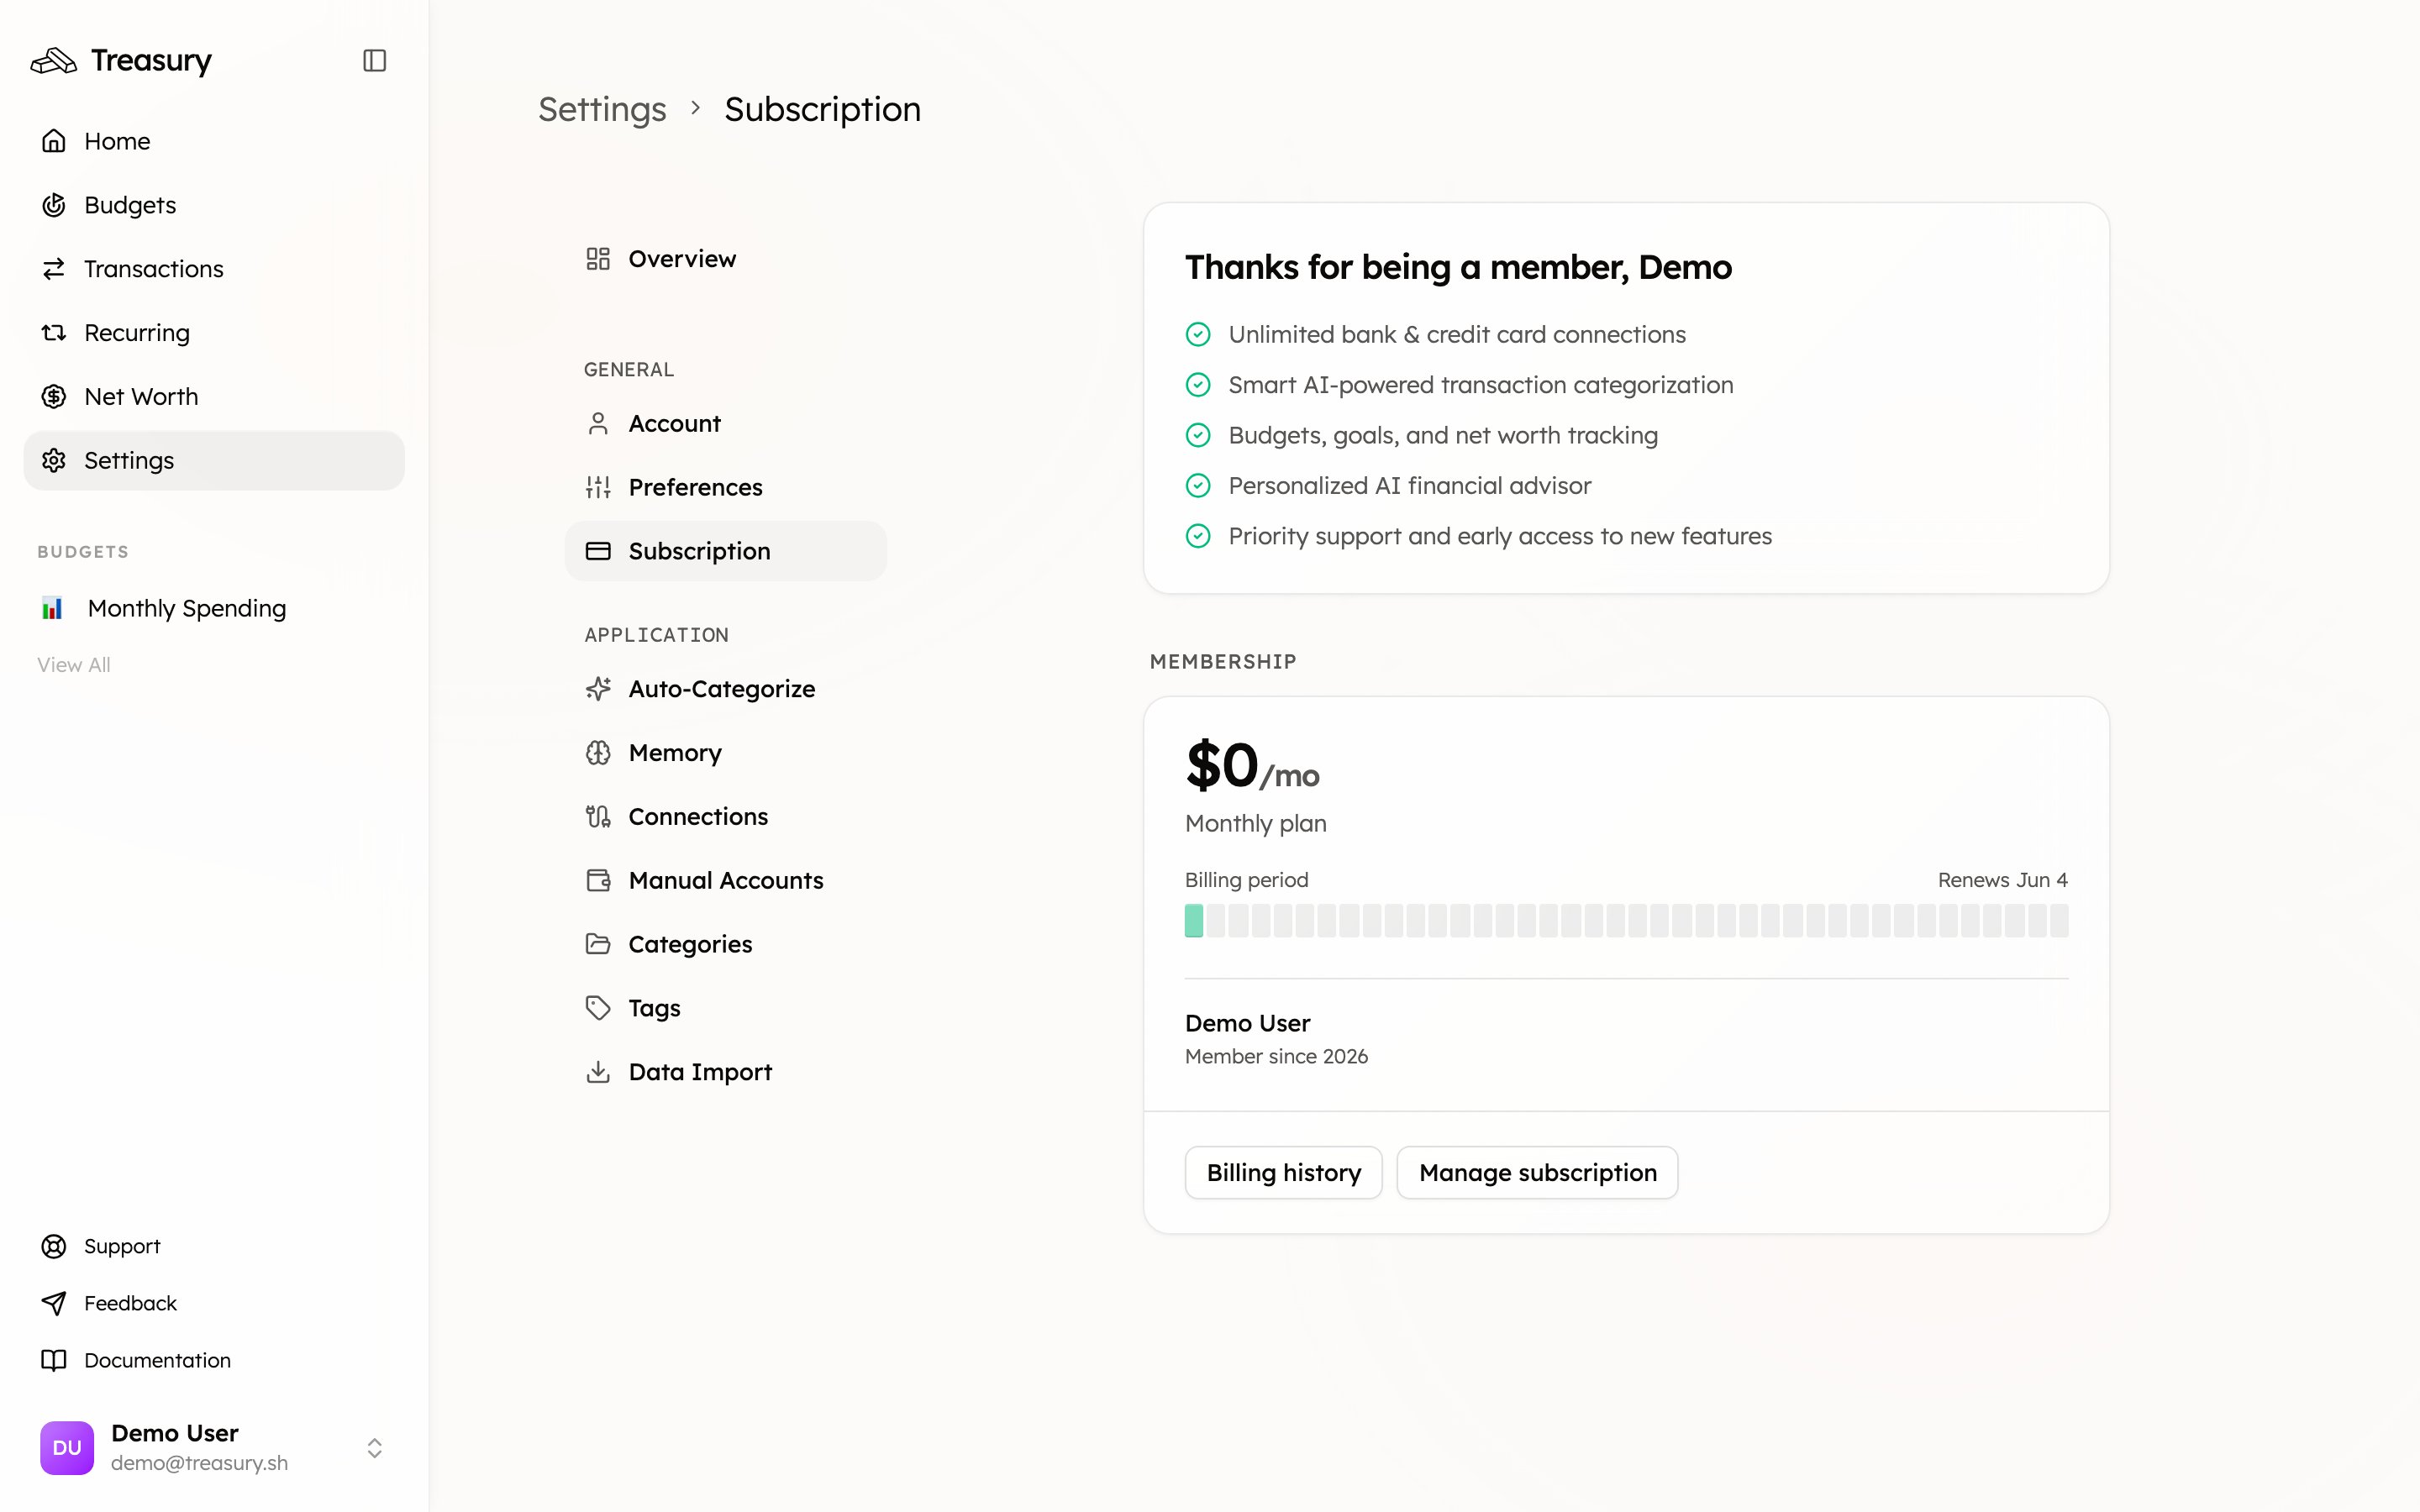Open Account settings
Viewport: 2420px width, 1512px height.
[x=726, y=424]
